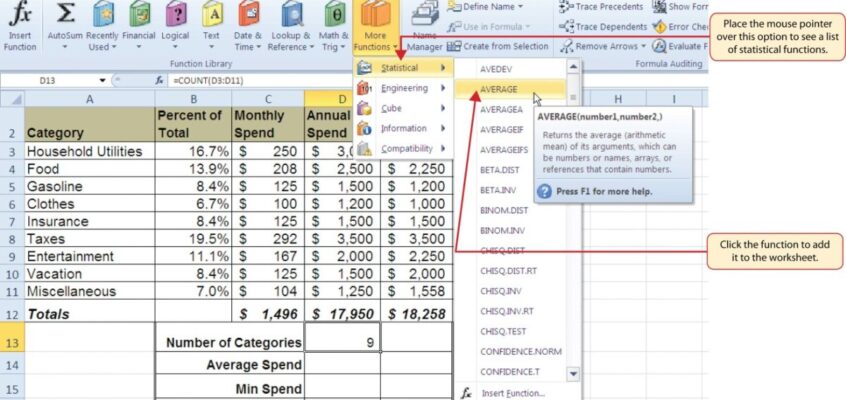Select column H header
Screen dimensions: 846x400
pos(618,98)
